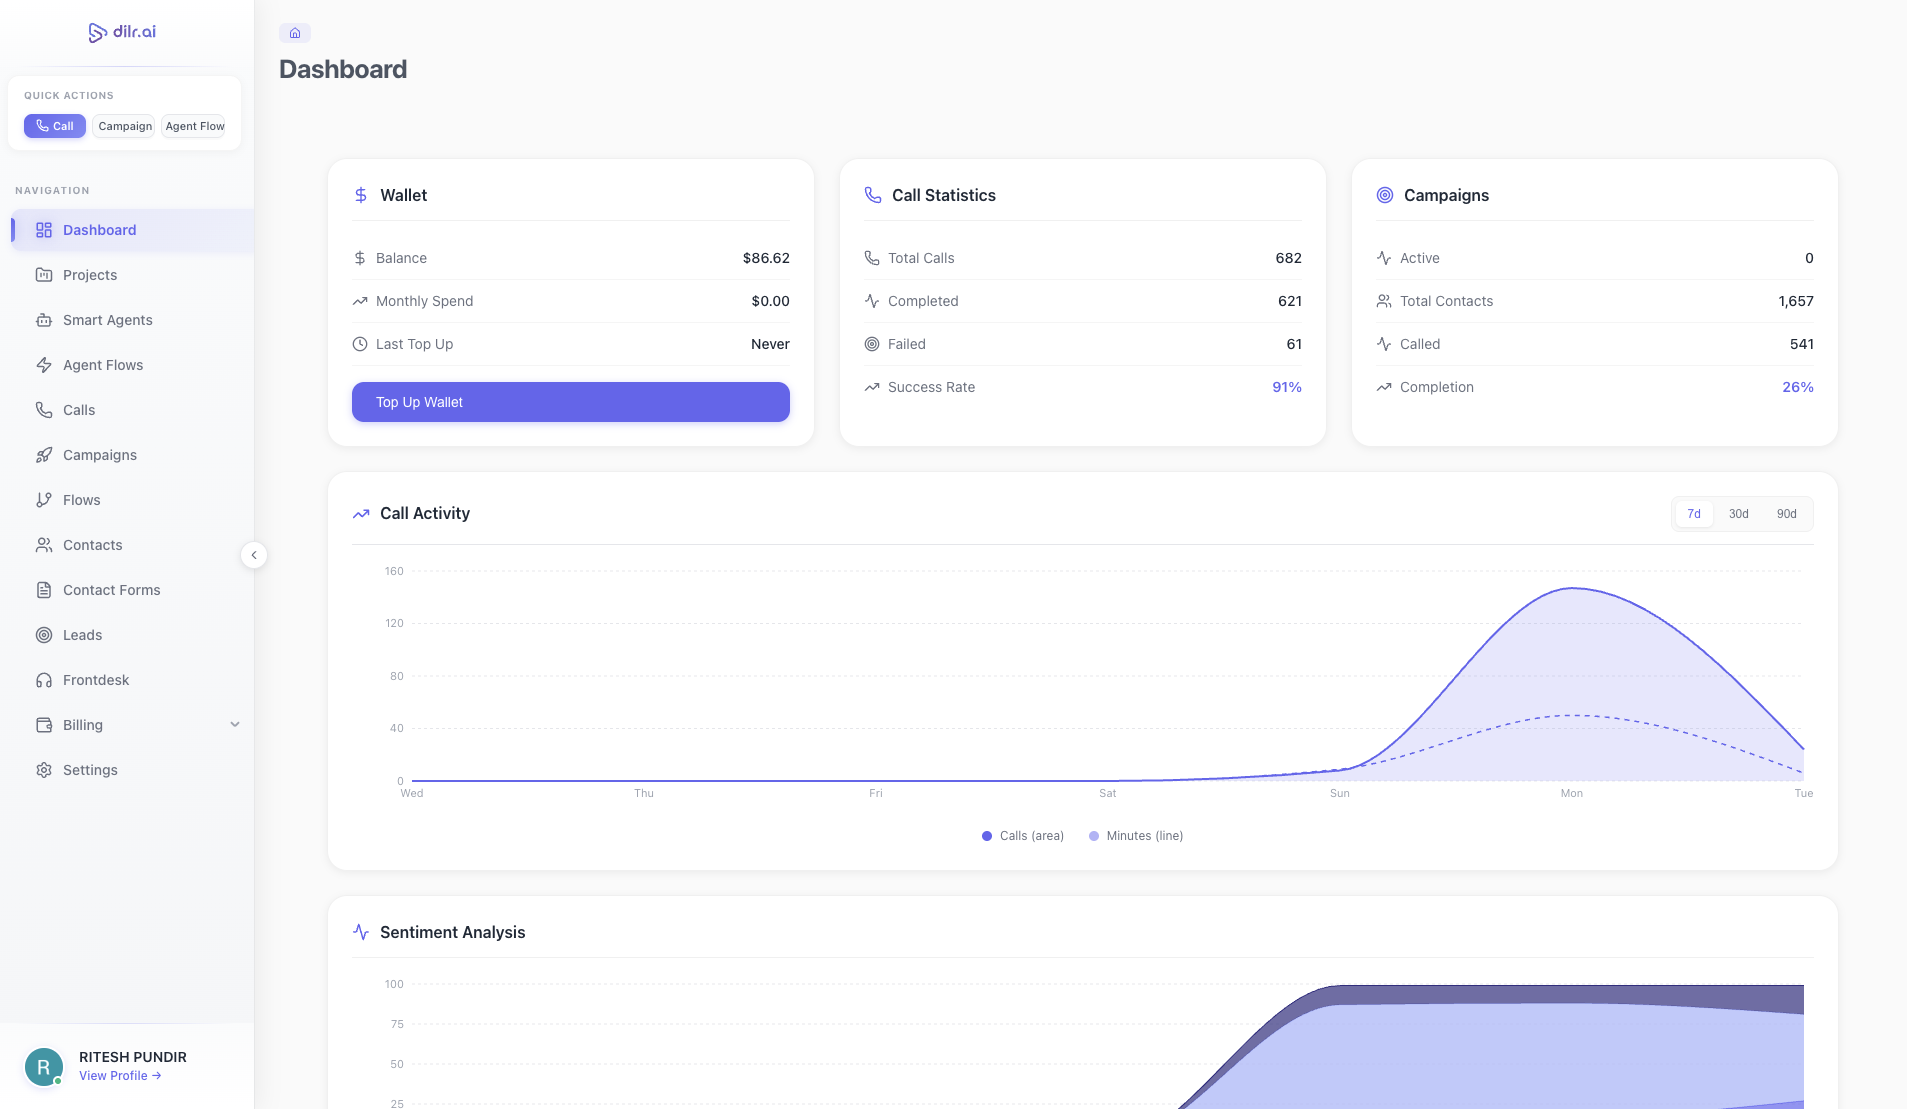Click the Mon label on Call Activity axis

1572,793
